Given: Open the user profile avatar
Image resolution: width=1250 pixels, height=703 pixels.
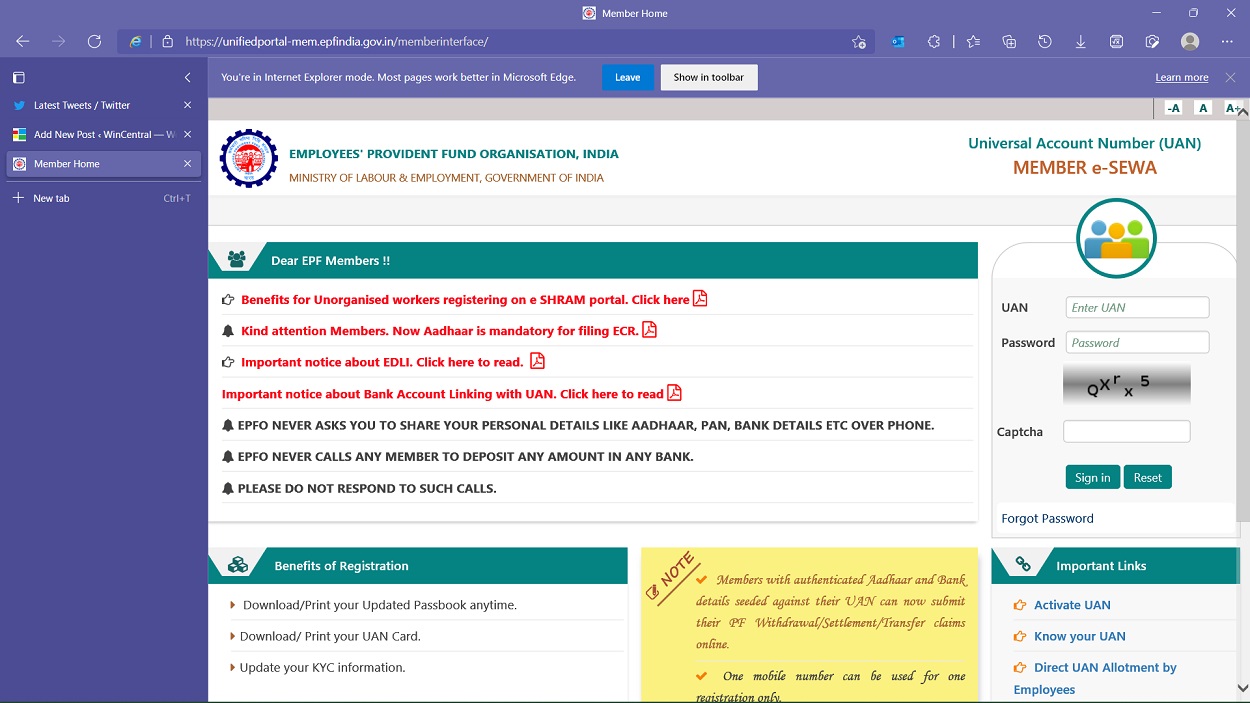Looking at the screenshot, I should point(1190,42).
